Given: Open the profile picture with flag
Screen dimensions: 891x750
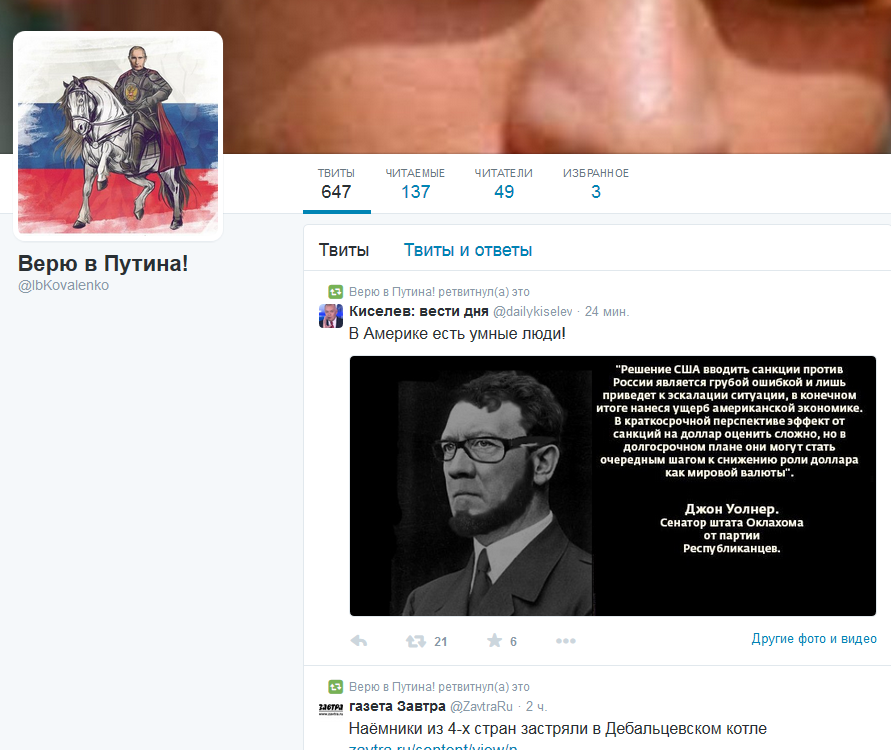Looking at the screenshot, I should (118, 136).
